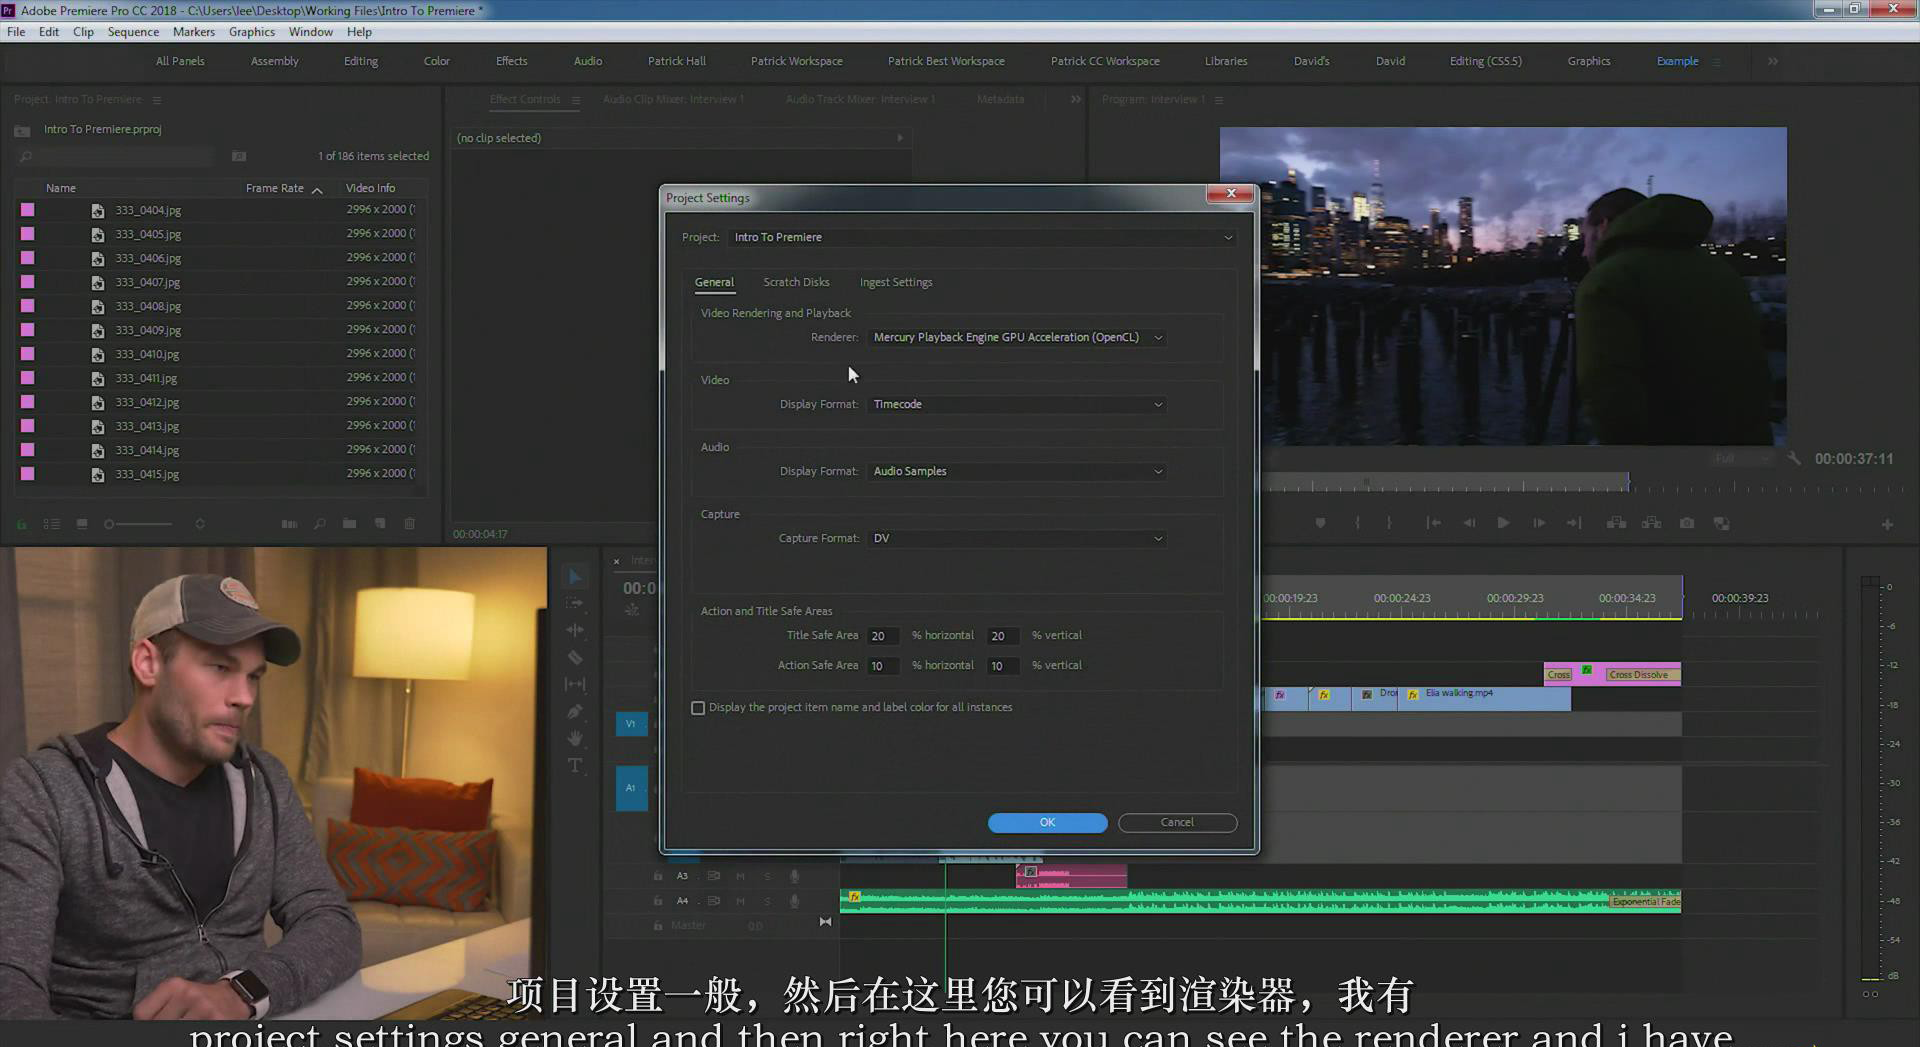1920x1047 pixels.
Task: Select the Selection tool in timeline tools
Action: click(575, 577)
